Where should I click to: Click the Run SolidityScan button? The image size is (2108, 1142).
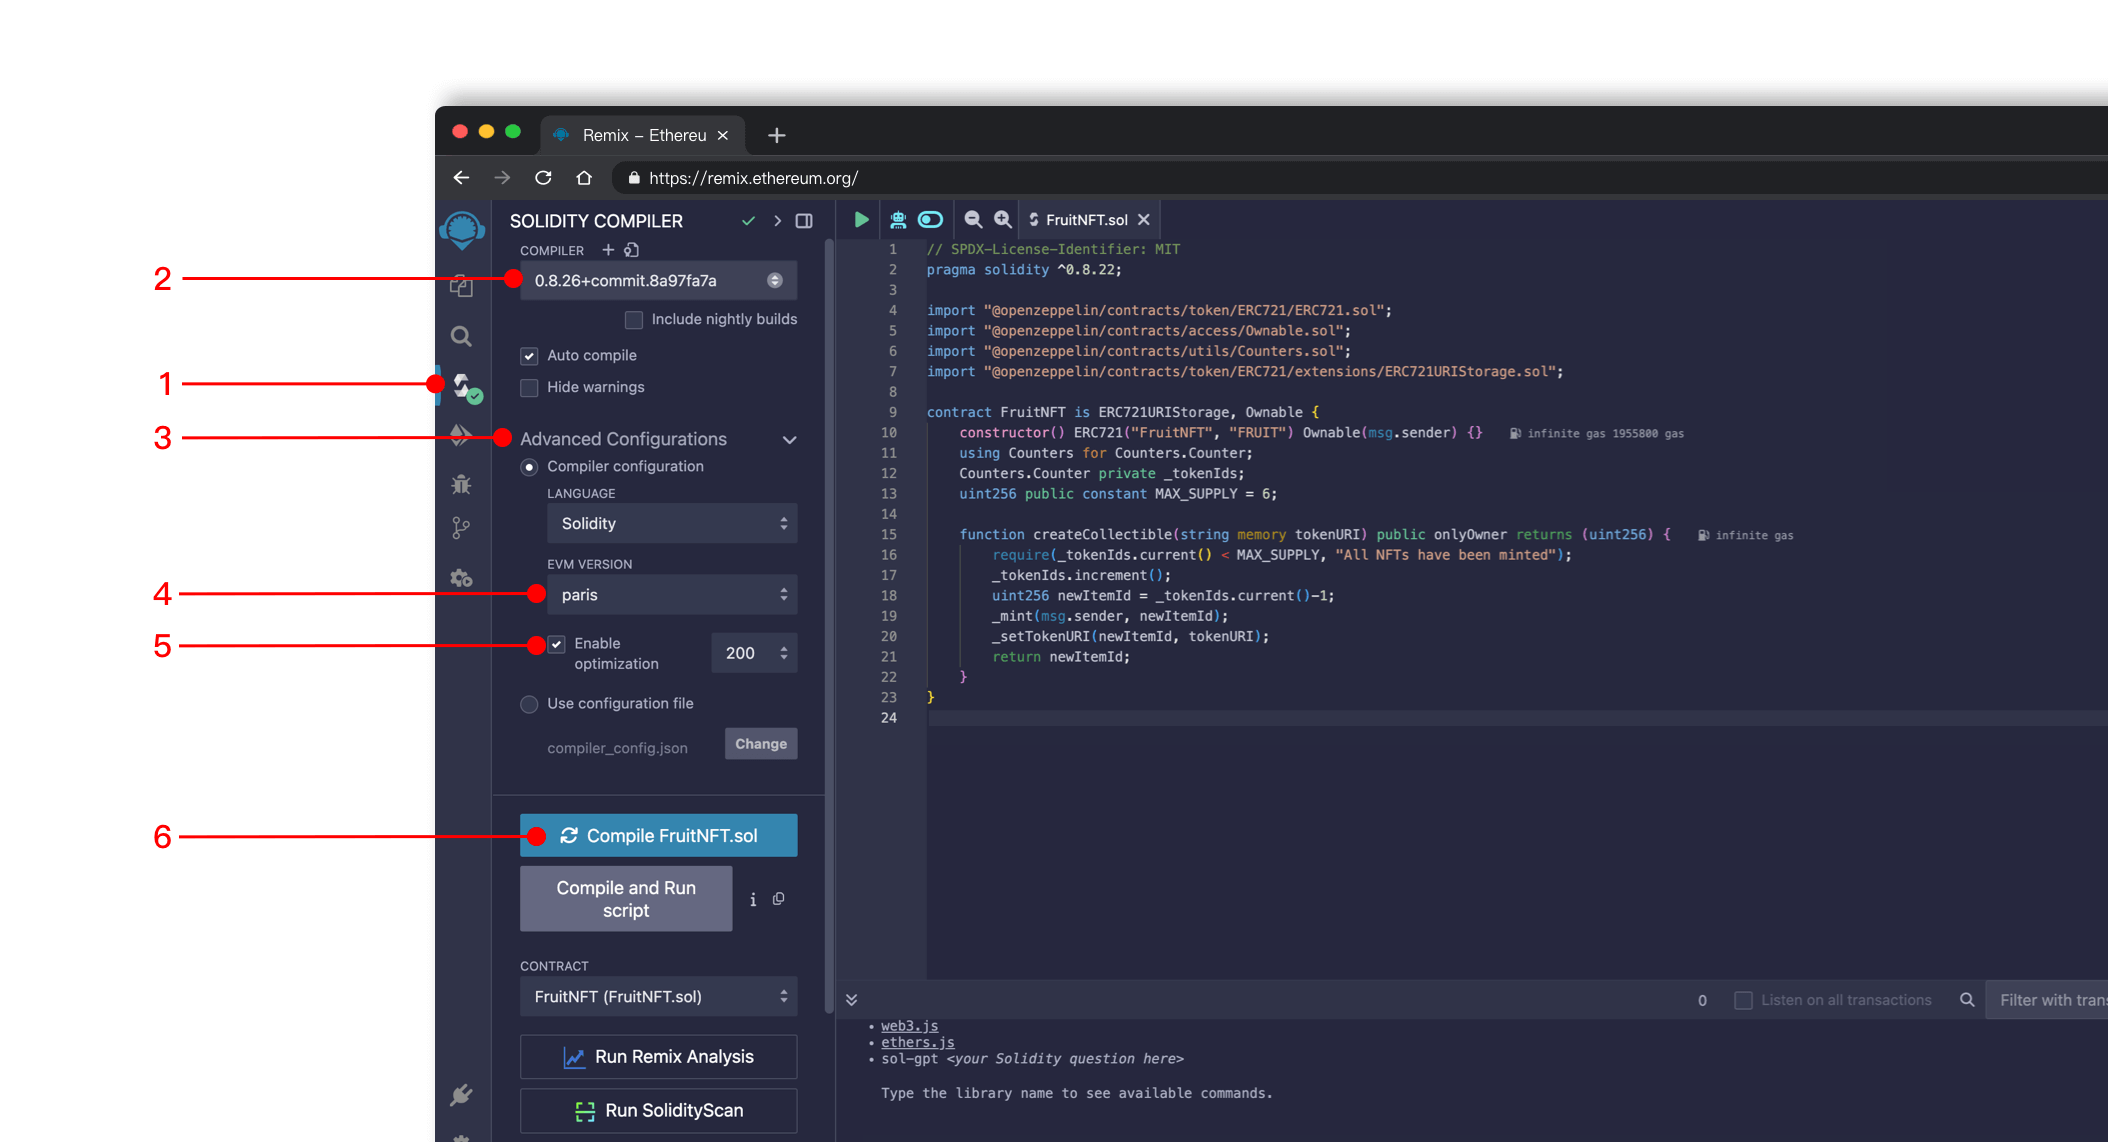[x=657, y=1110]
